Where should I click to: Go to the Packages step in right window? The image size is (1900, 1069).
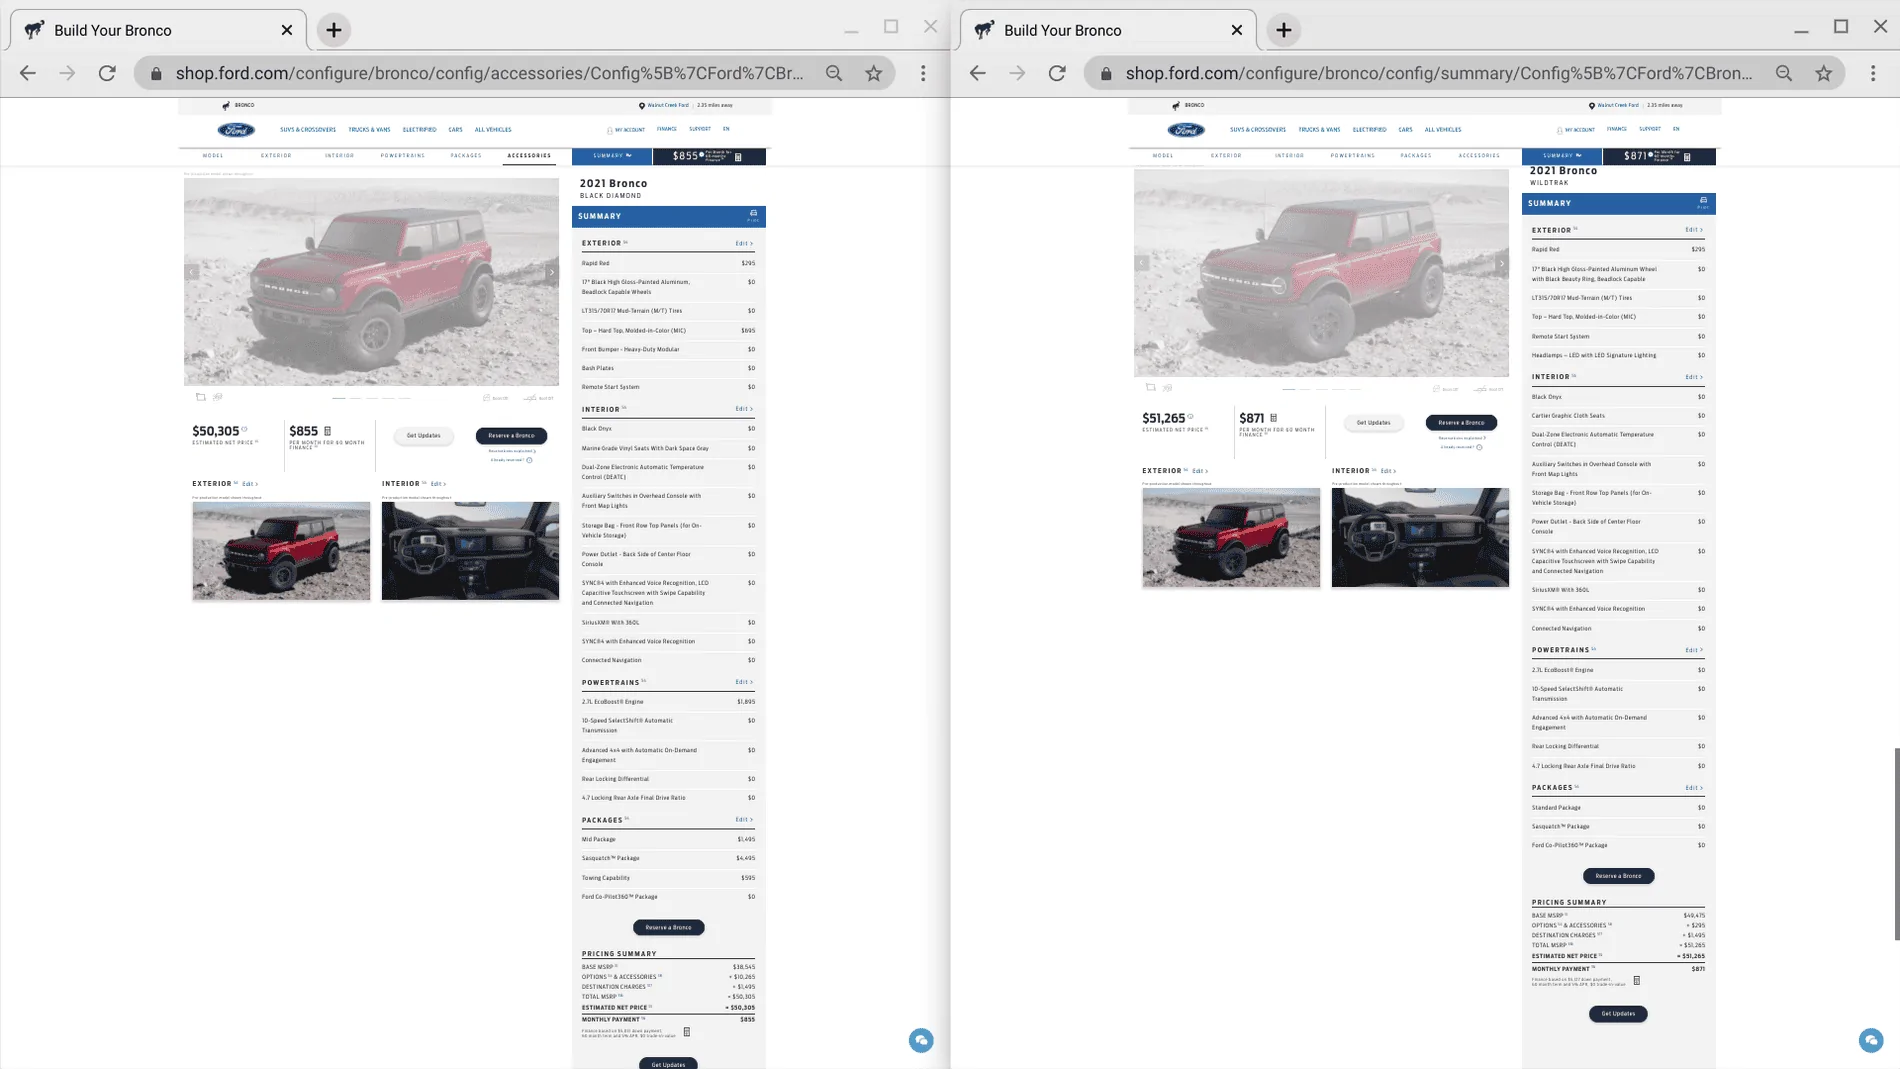(x=1416, y=156)
